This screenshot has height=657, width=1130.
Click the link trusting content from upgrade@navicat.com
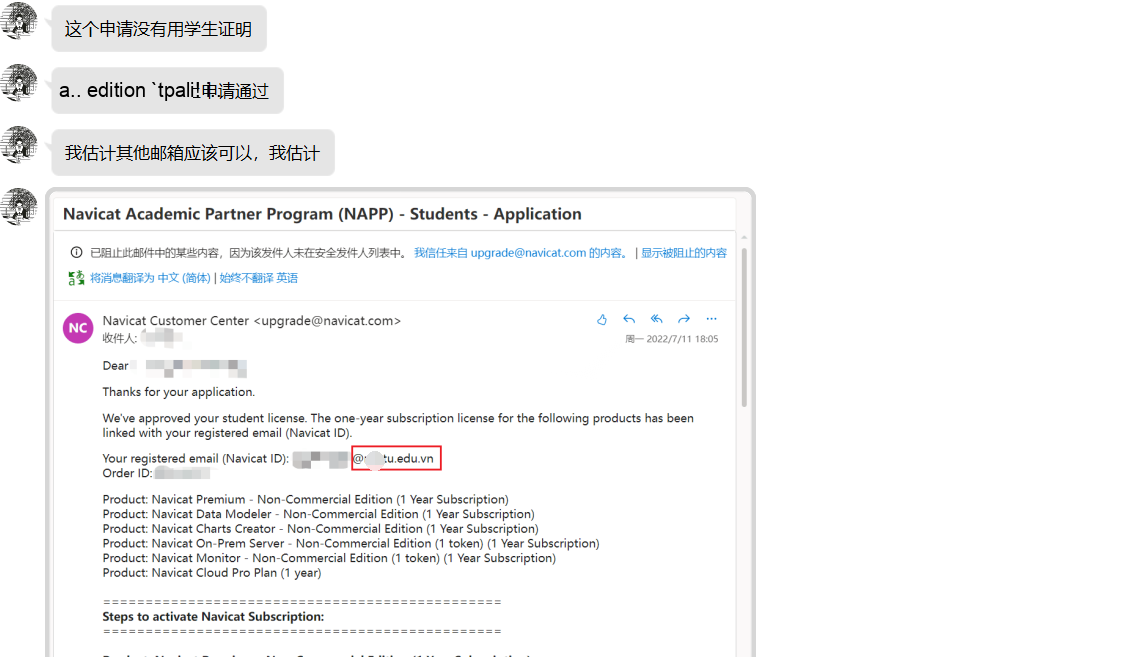(521, 253)
